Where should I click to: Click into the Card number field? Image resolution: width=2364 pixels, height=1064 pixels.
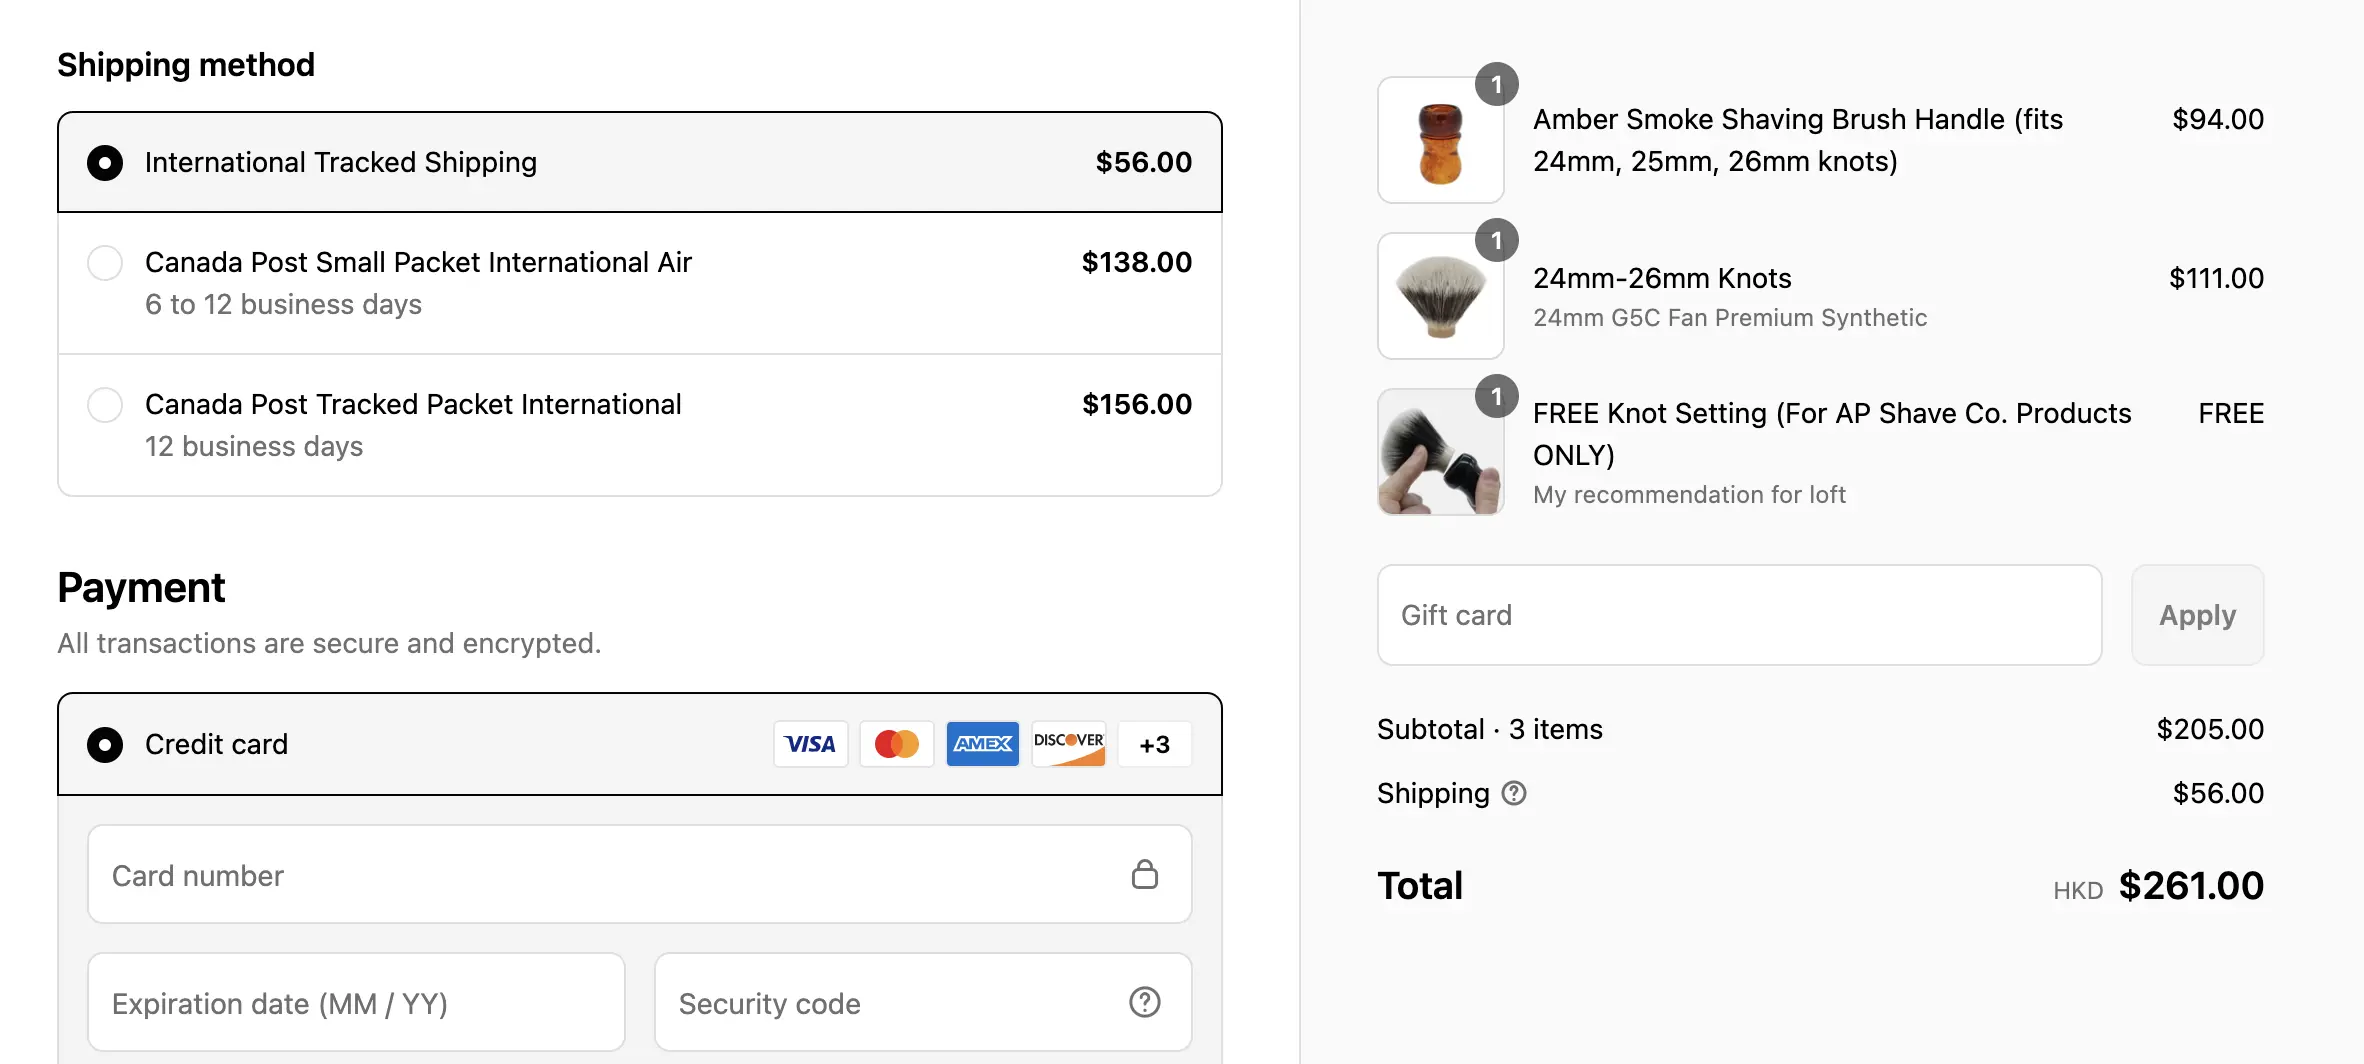pyautogui.click(x=640, y=875)
